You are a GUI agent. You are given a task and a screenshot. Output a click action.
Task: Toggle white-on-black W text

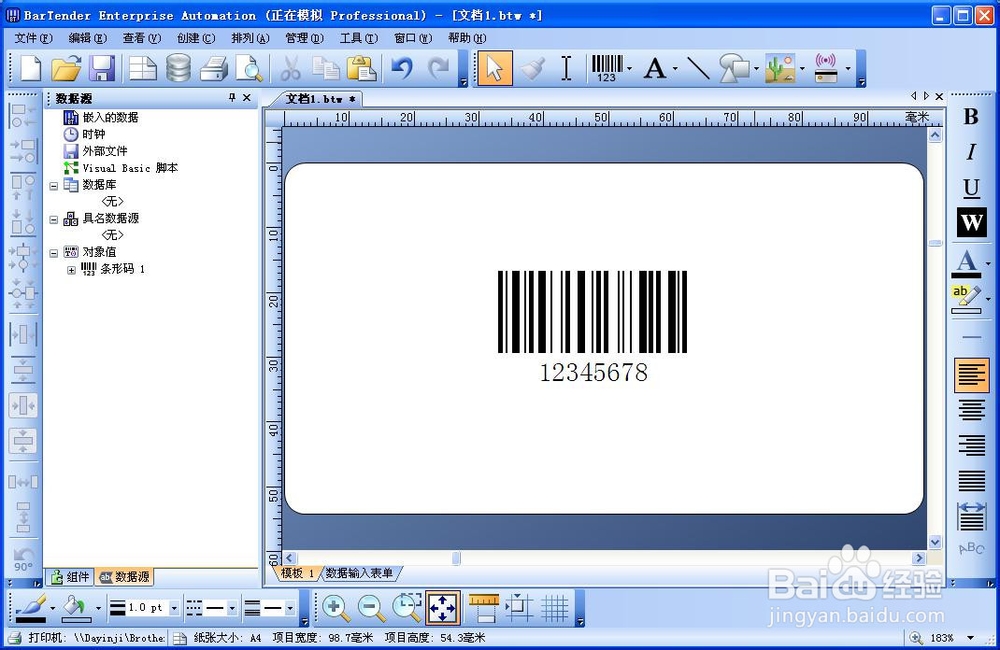[x=971, y=223]
